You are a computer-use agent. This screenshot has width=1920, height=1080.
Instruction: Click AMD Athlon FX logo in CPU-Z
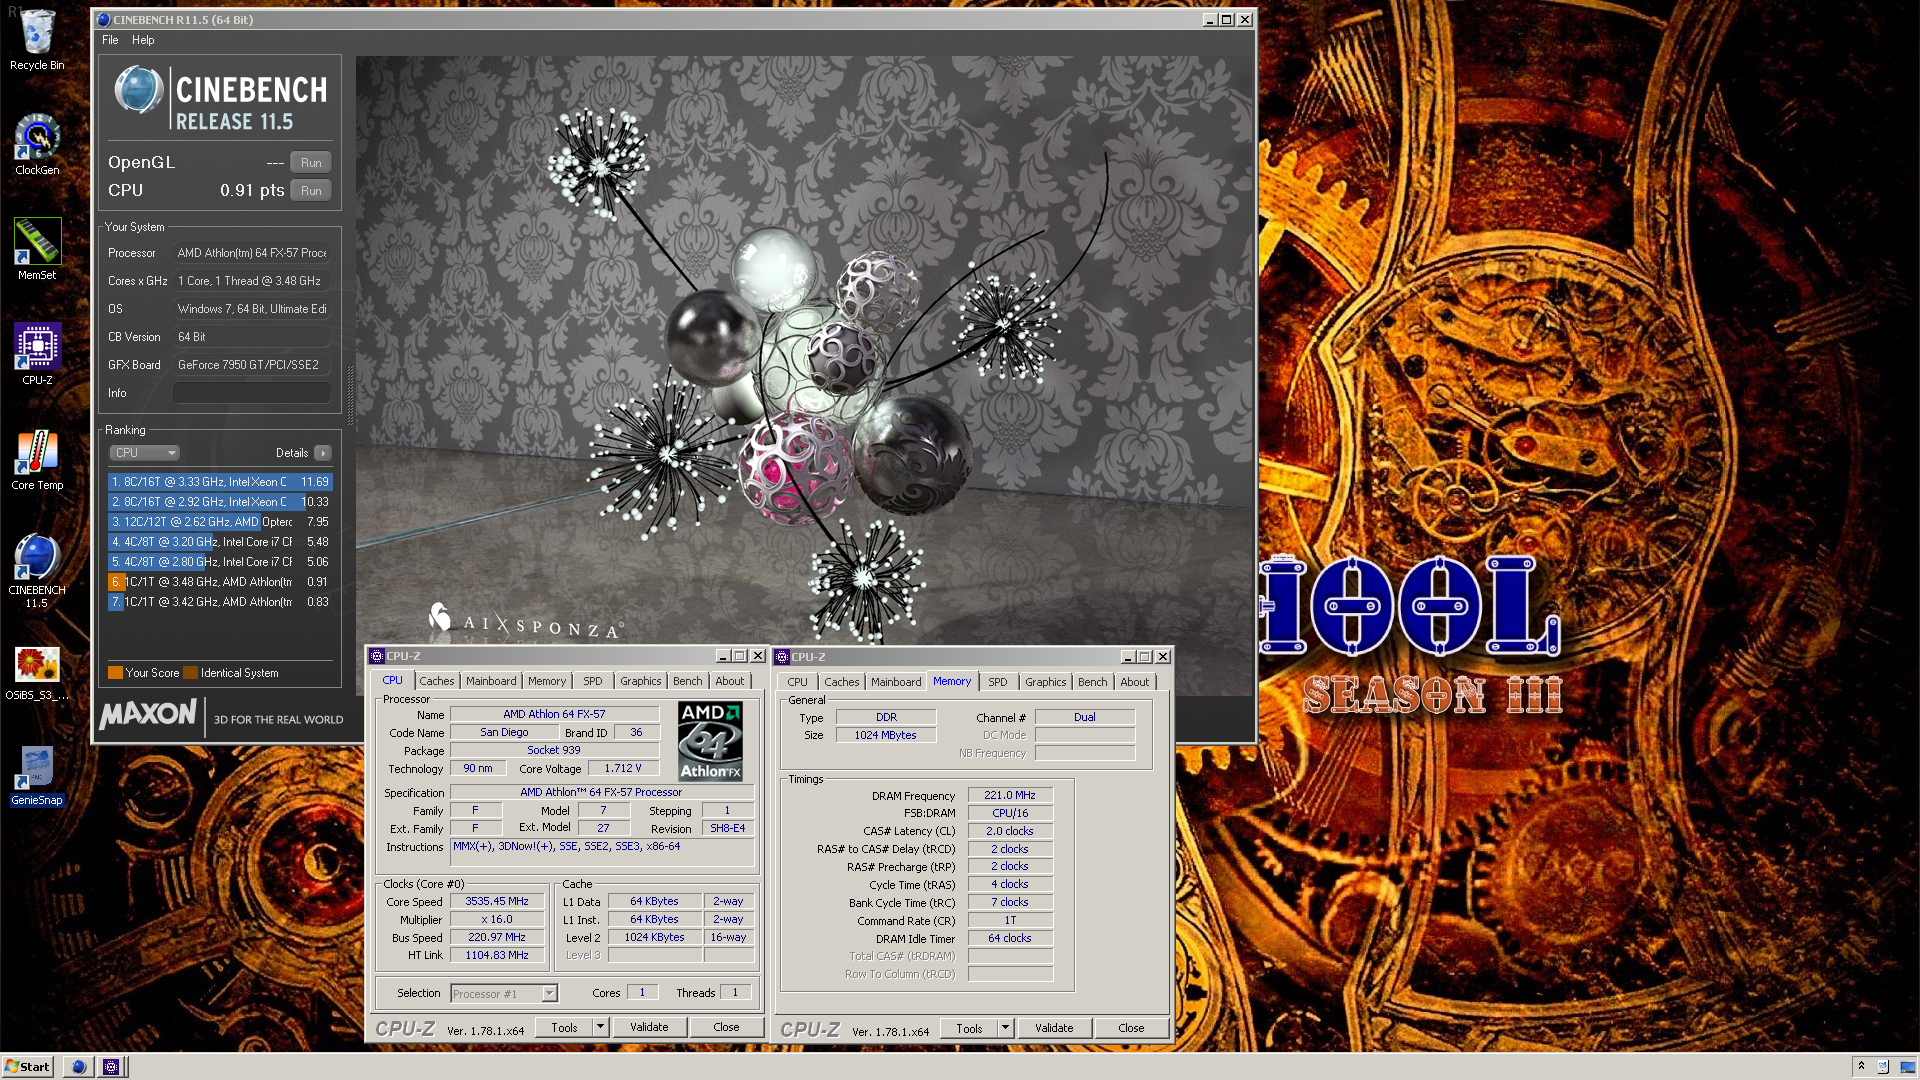(710, 741)
